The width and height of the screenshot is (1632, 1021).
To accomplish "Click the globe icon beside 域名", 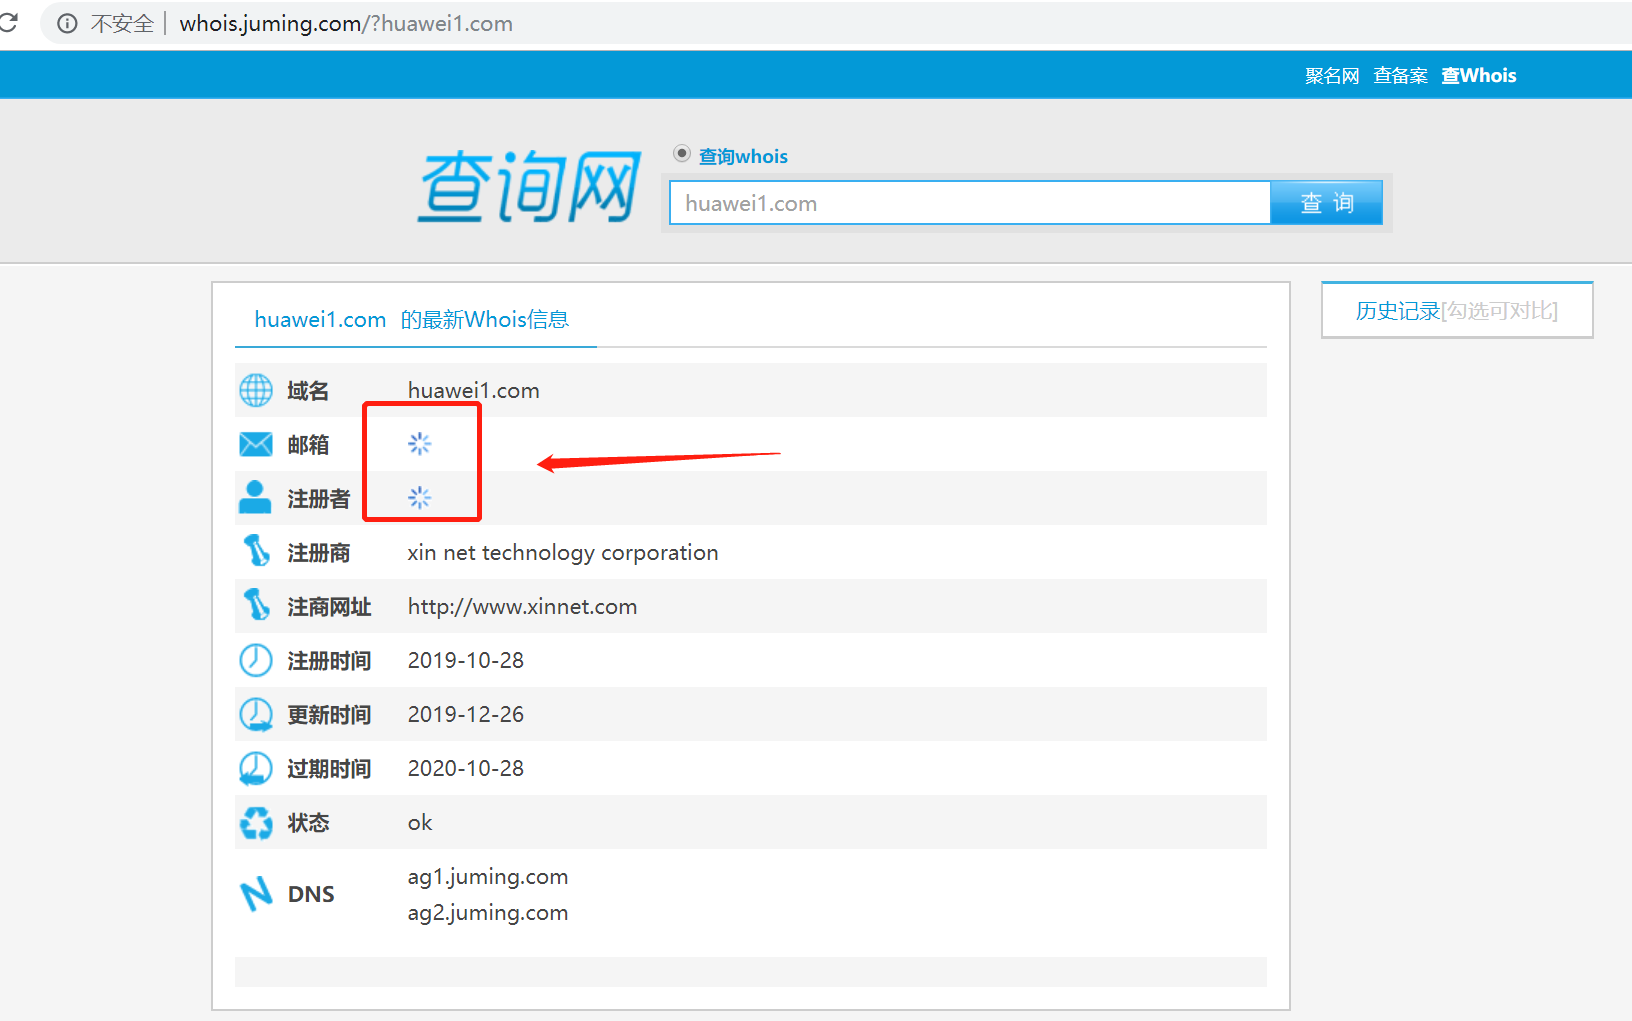I will 256,390.
